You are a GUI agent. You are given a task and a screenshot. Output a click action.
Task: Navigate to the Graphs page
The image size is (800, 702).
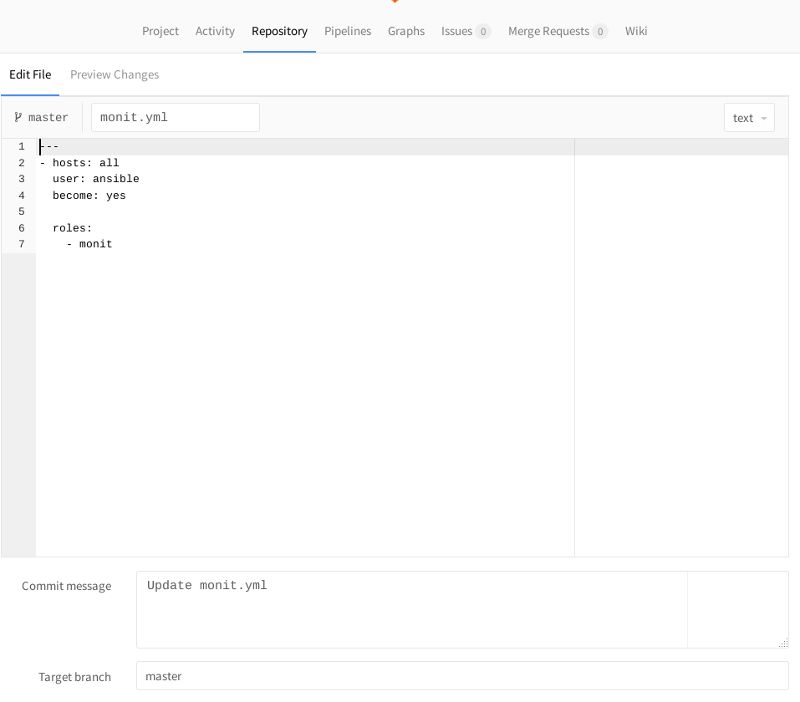pos(406,31)
